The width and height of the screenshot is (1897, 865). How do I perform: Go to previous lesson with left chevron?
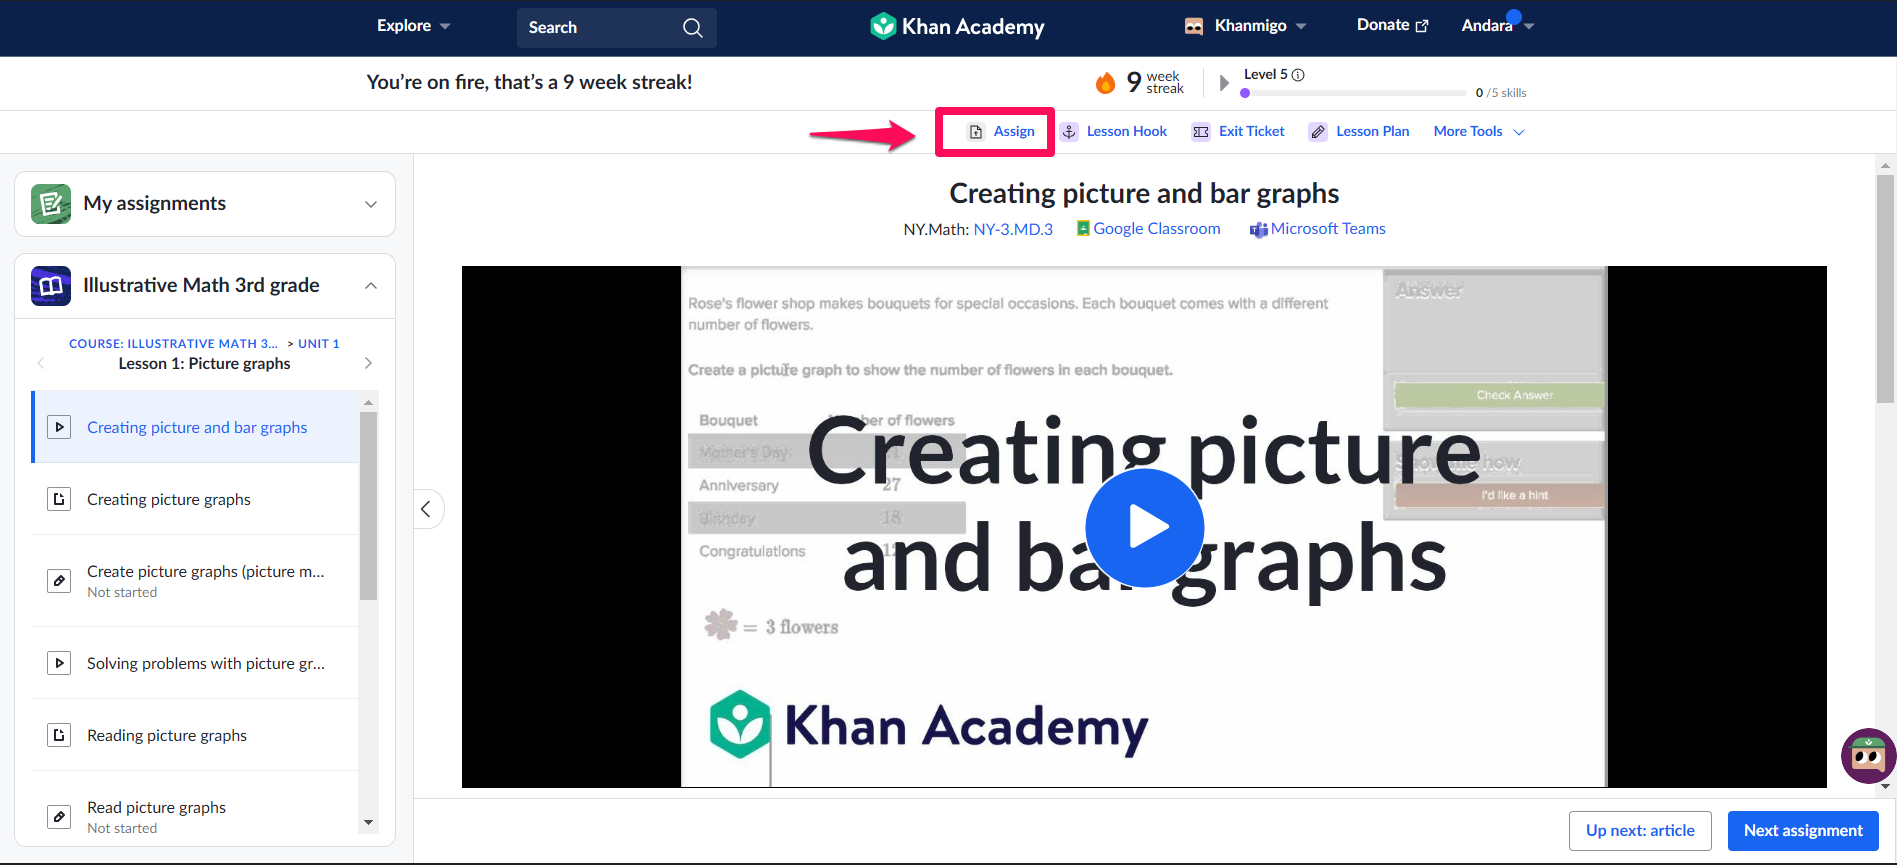tap(41, 363)
